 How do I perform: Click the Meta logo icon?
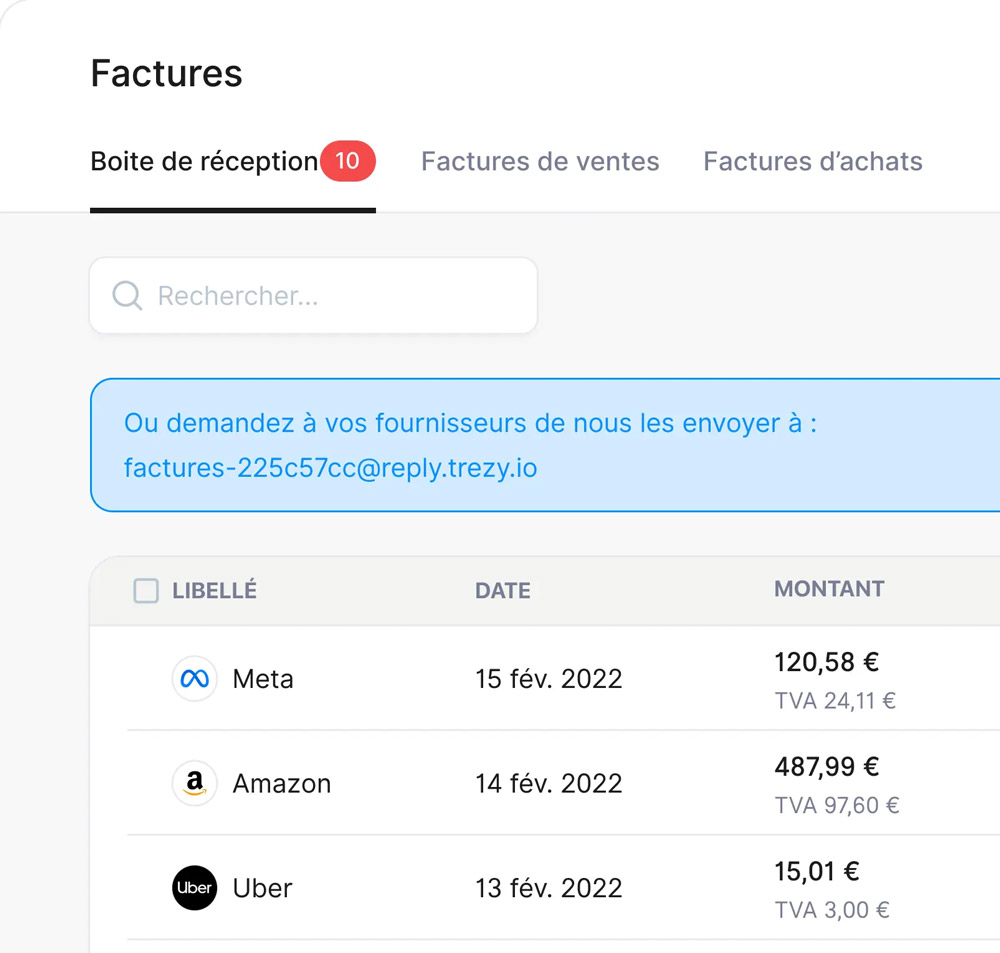coord(195,679)
